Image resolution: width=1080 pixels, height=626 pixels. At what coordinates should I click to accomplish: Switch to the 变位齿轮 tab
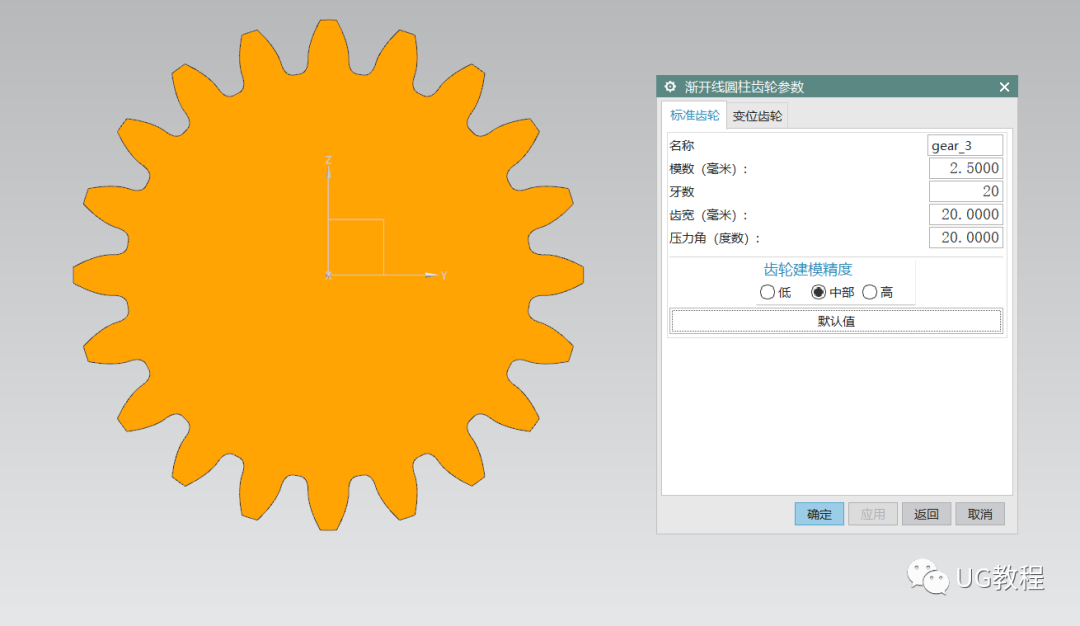[x=757, y=115]
